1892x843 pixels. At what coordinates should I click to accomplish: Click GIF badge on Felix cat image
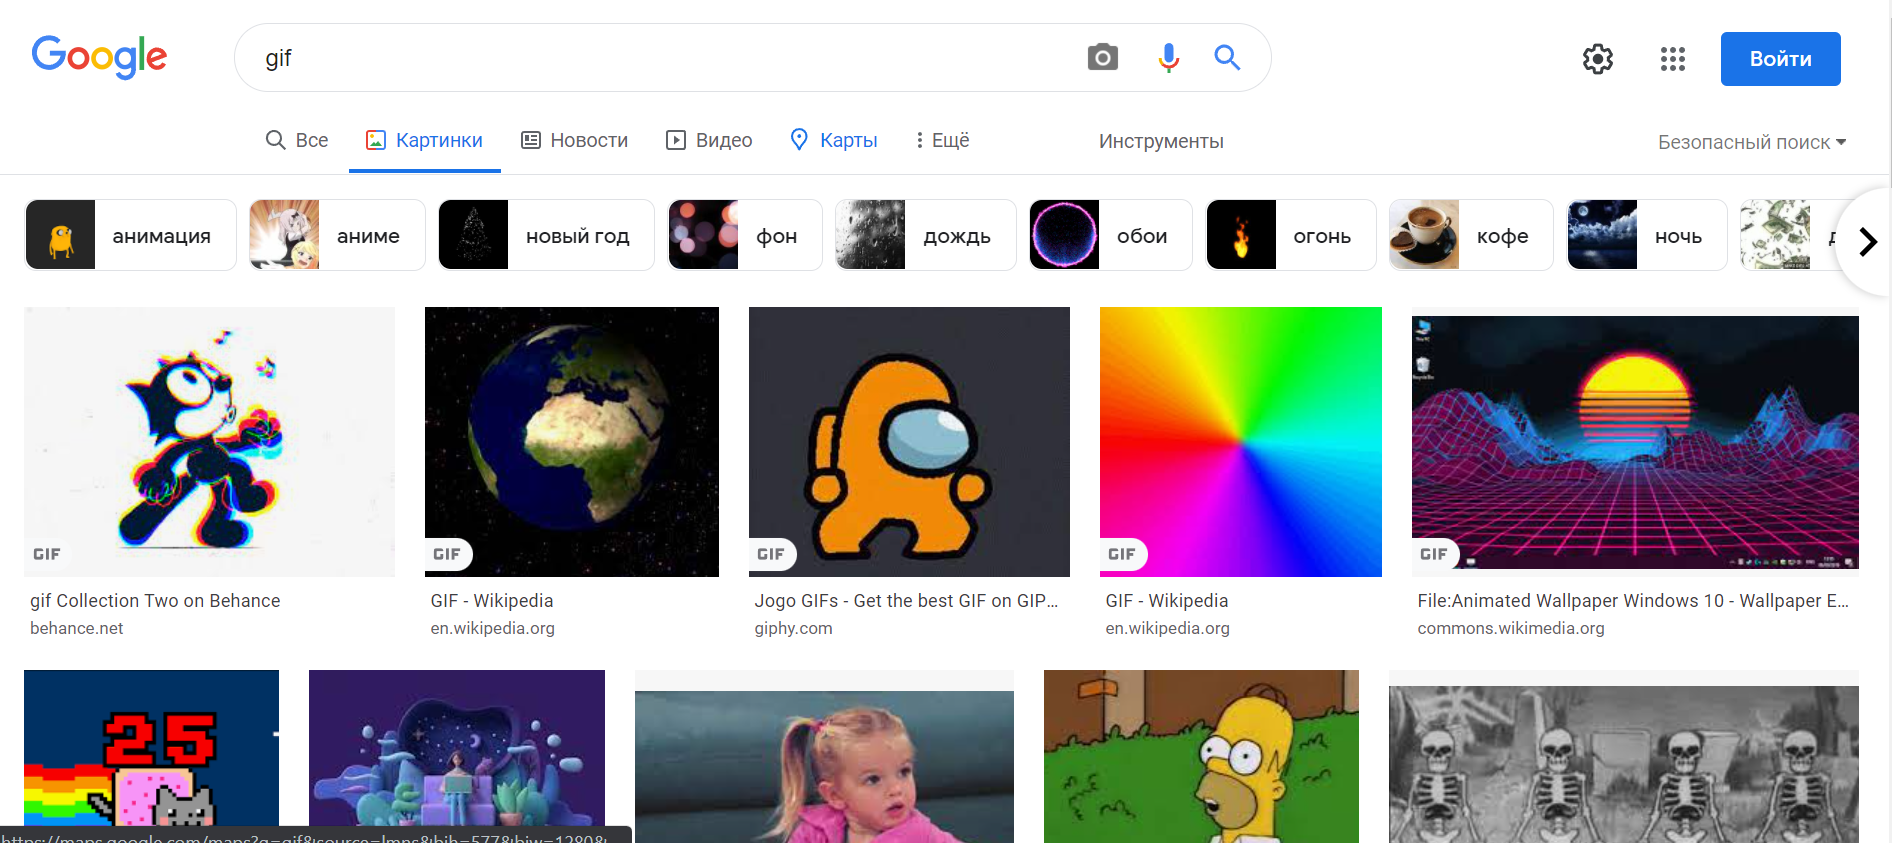pyautogui.click(x=47, y=554)
